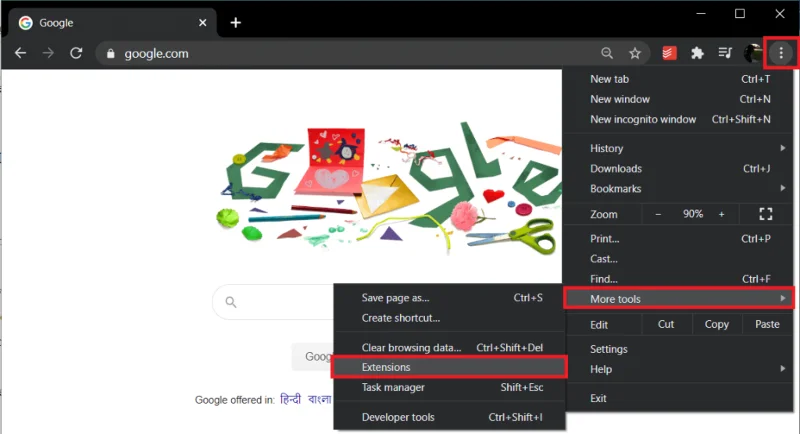The height and width of the screenshot is (434, 800).
Task: Click Copy in the Edit row
Action: (x=716, y=324)
